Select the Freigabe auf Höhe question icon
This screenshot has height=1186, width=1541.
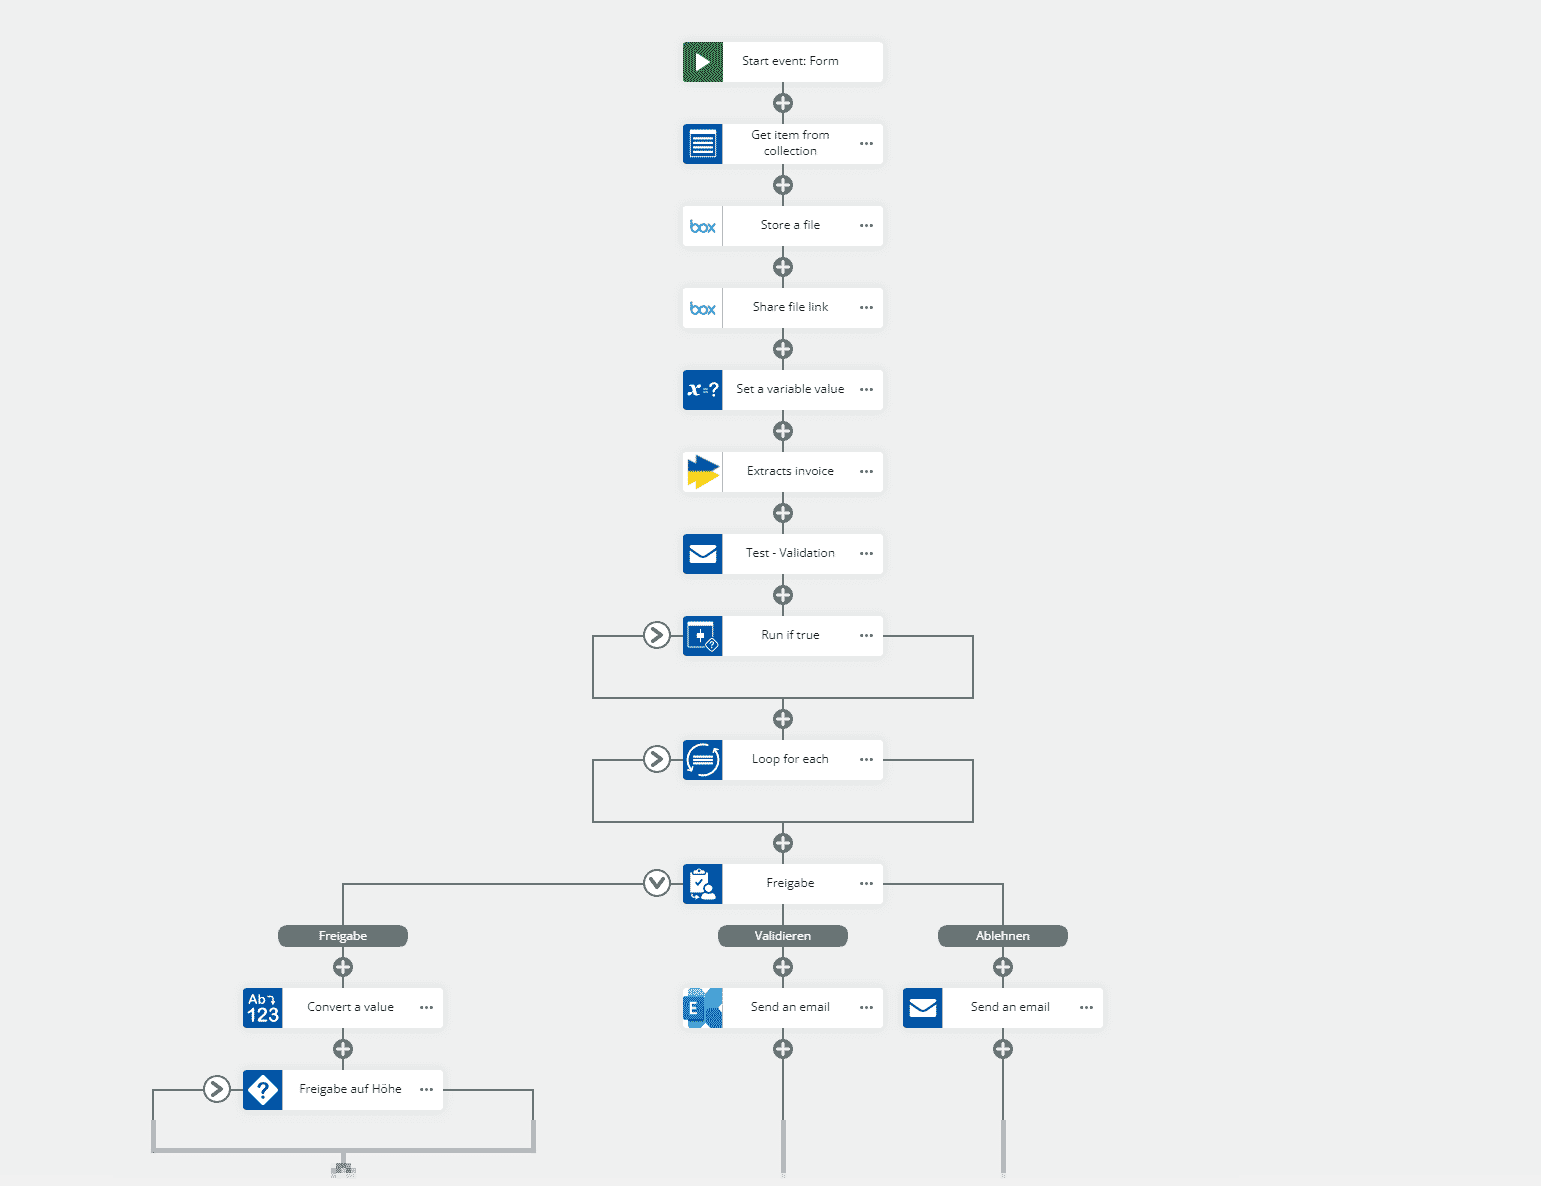click(263, 1090)
